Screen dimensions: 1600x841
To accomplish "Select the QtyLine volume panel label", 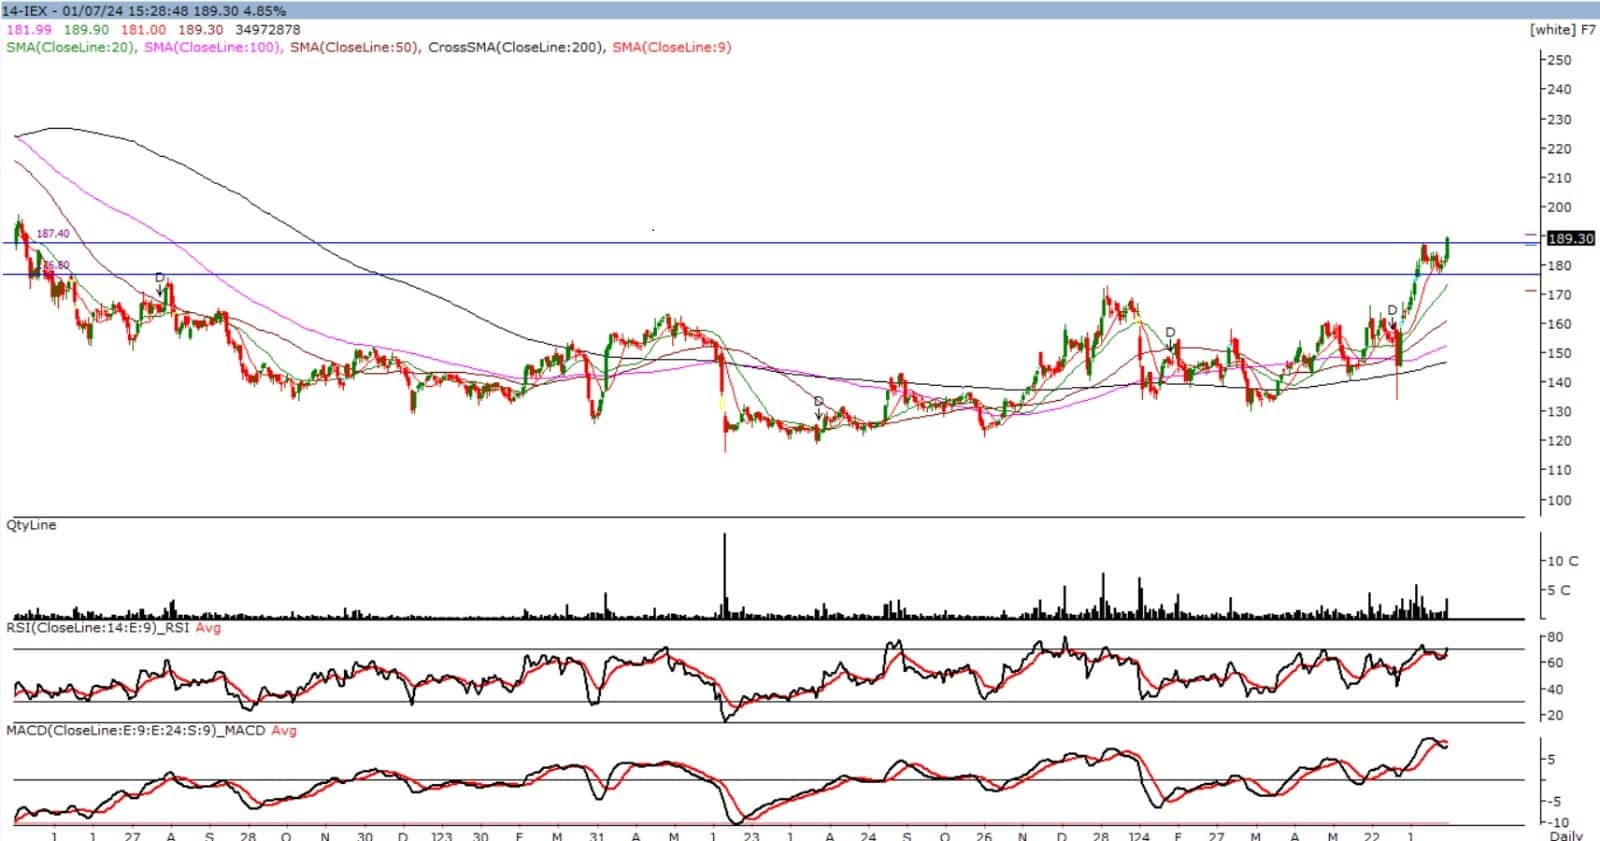I will tap(31, 525).
